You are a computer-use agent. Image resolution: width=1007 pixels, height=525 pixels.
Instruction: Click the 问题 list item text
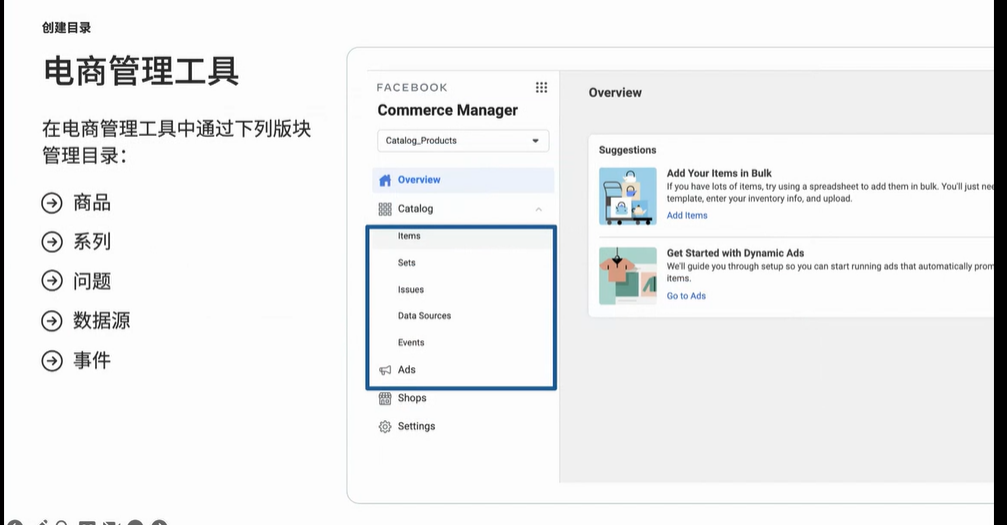[x=92, y=281]
